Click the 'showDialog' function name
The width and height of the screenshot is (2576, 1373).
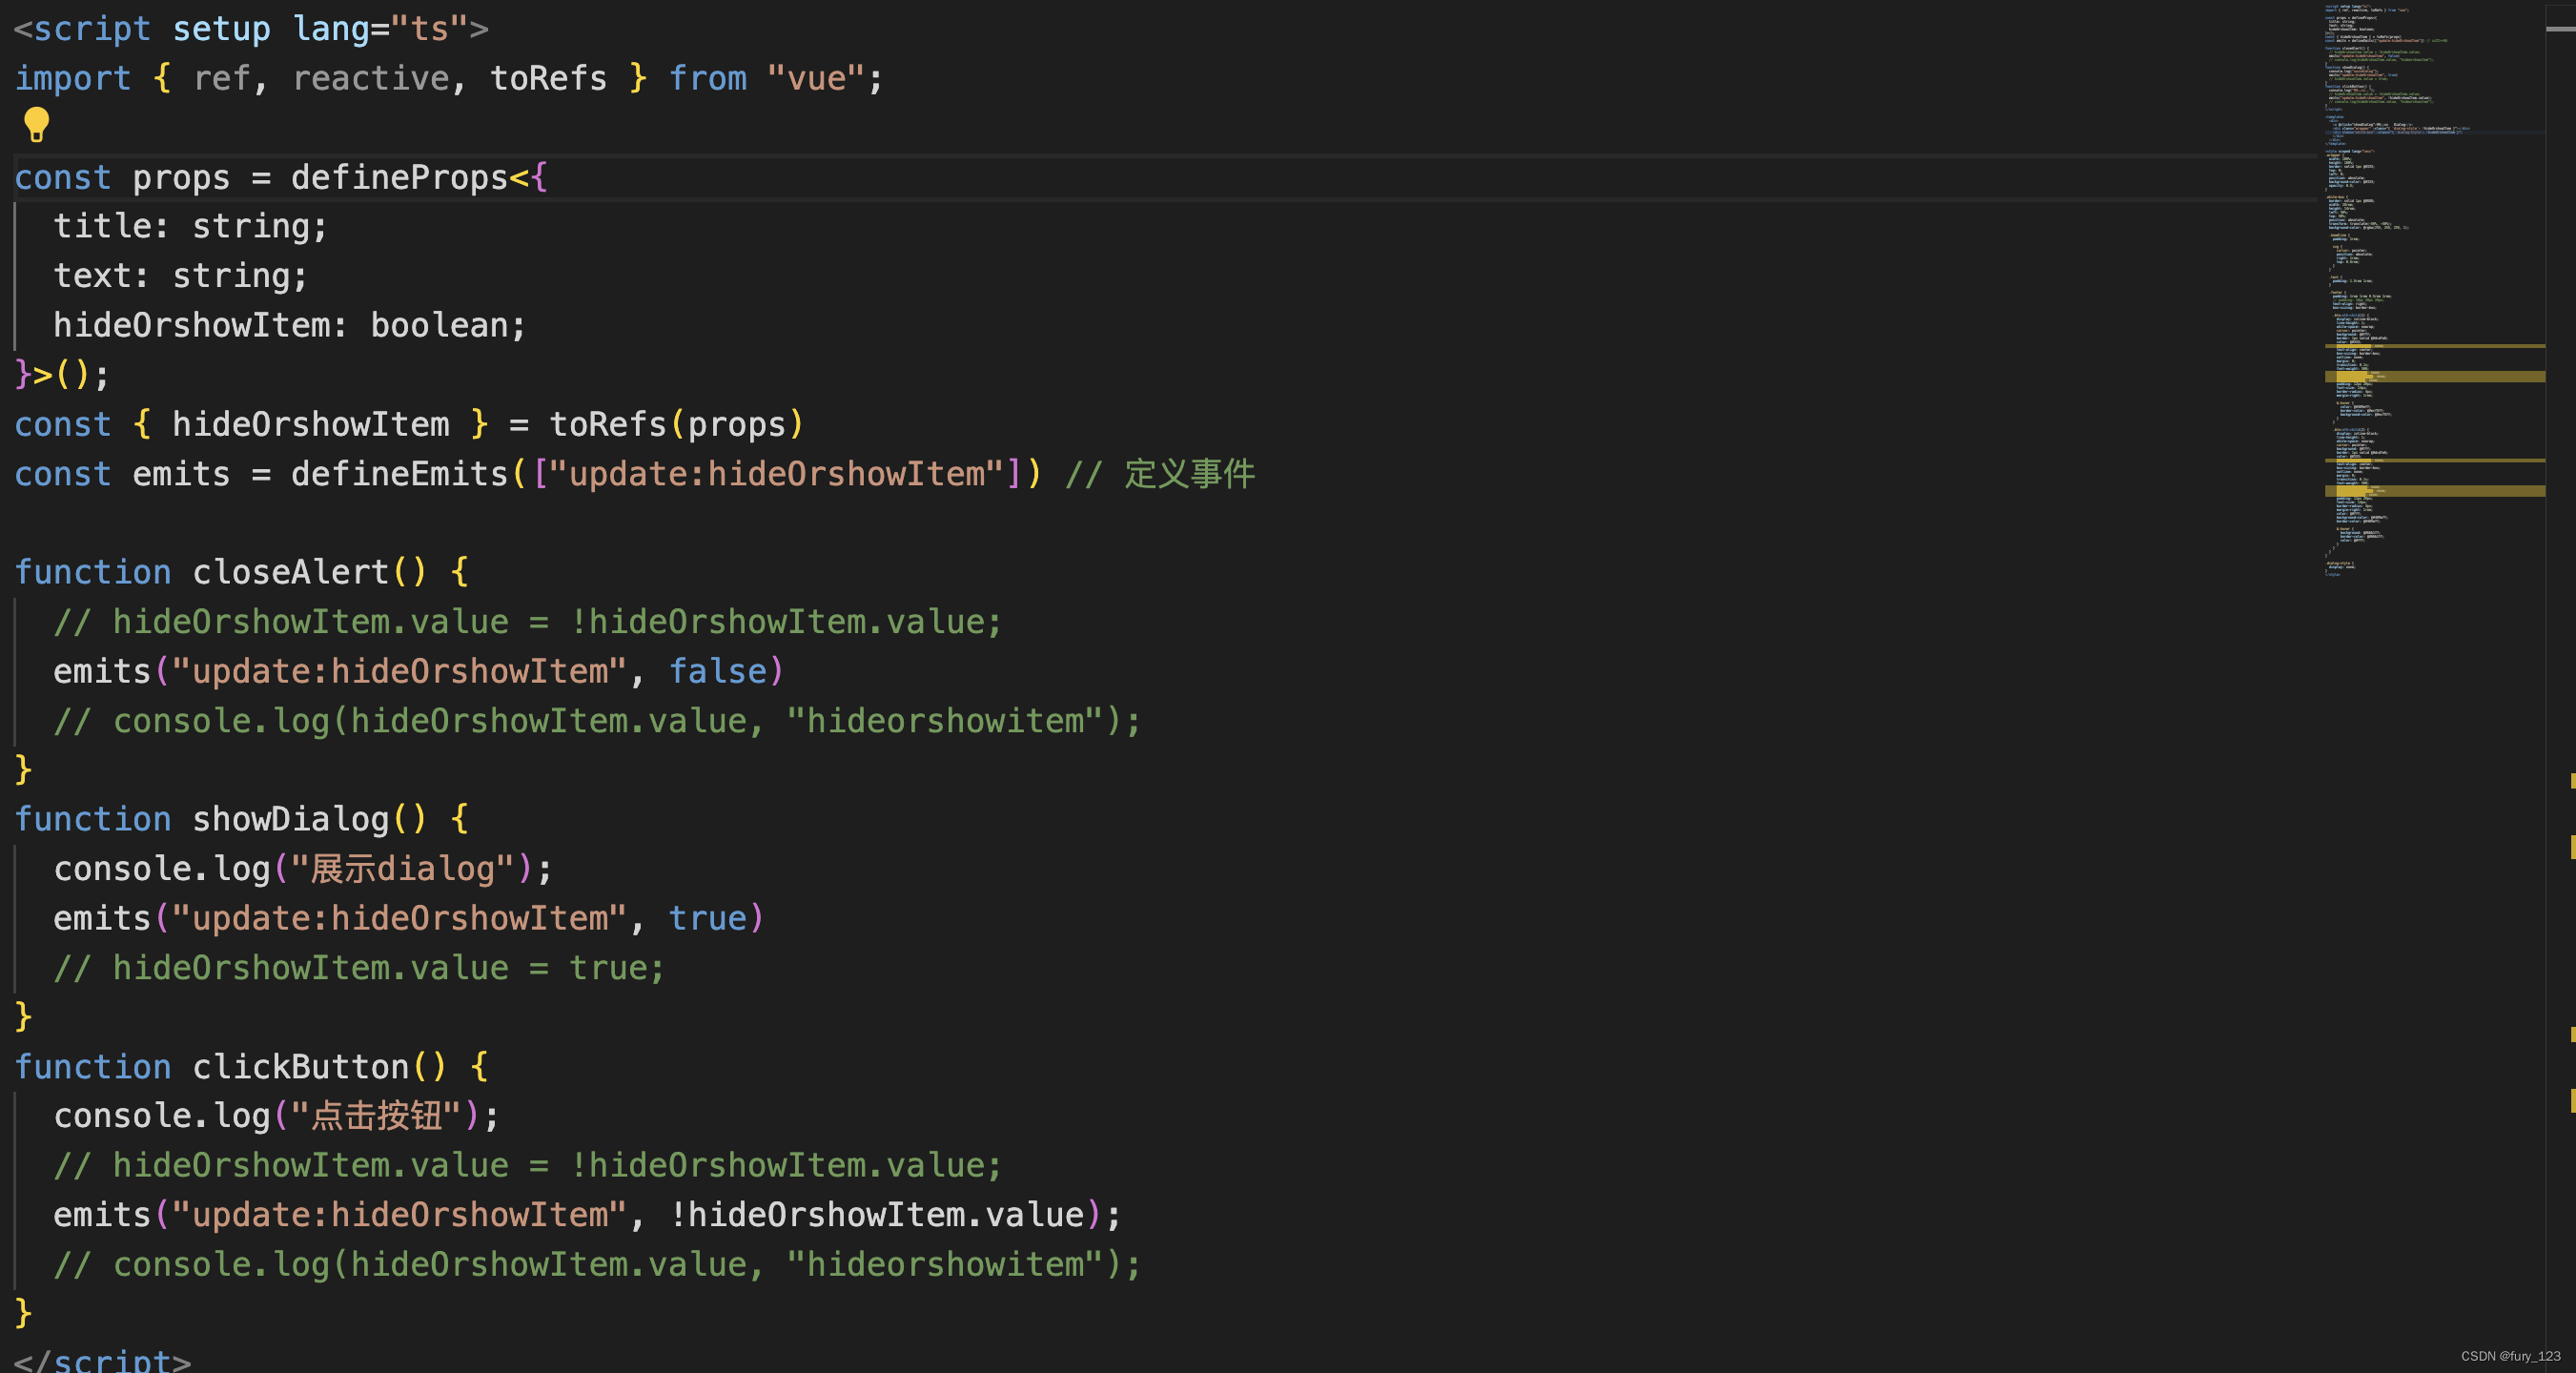click(290, 819)
